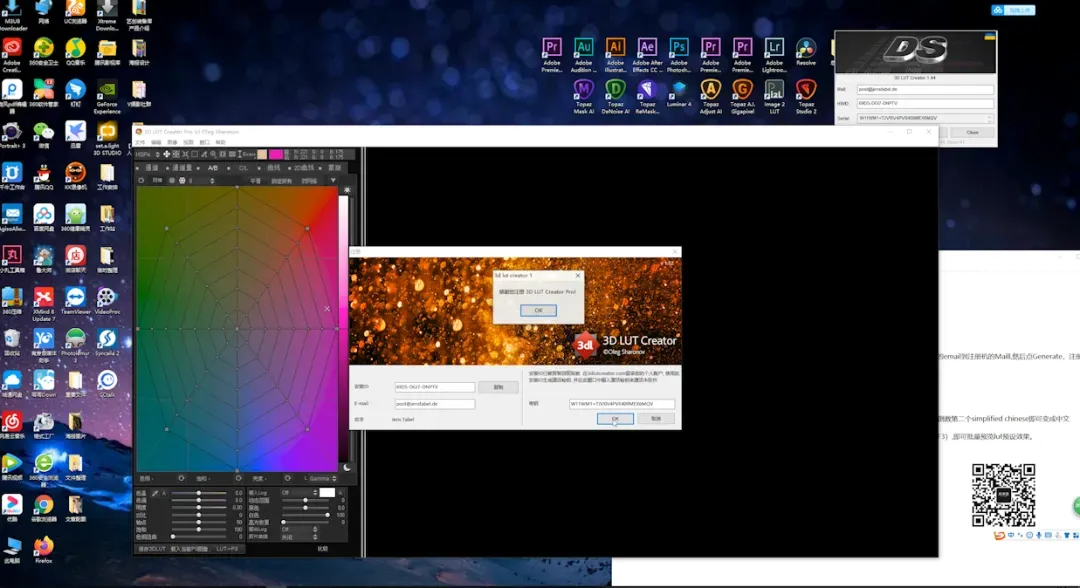Toggle the C/L grid mode indicator
This screenshot has width=1080, height=588.
click(243, 168)
